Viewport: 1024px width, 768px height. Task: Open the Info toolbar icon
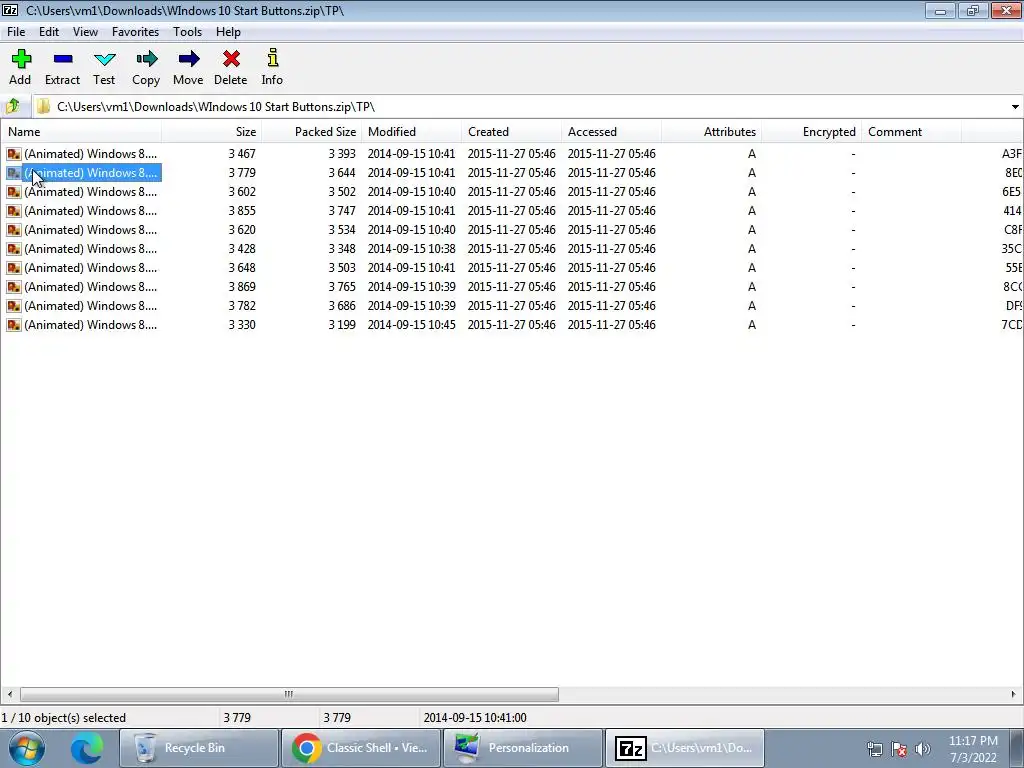click(272, 57)
